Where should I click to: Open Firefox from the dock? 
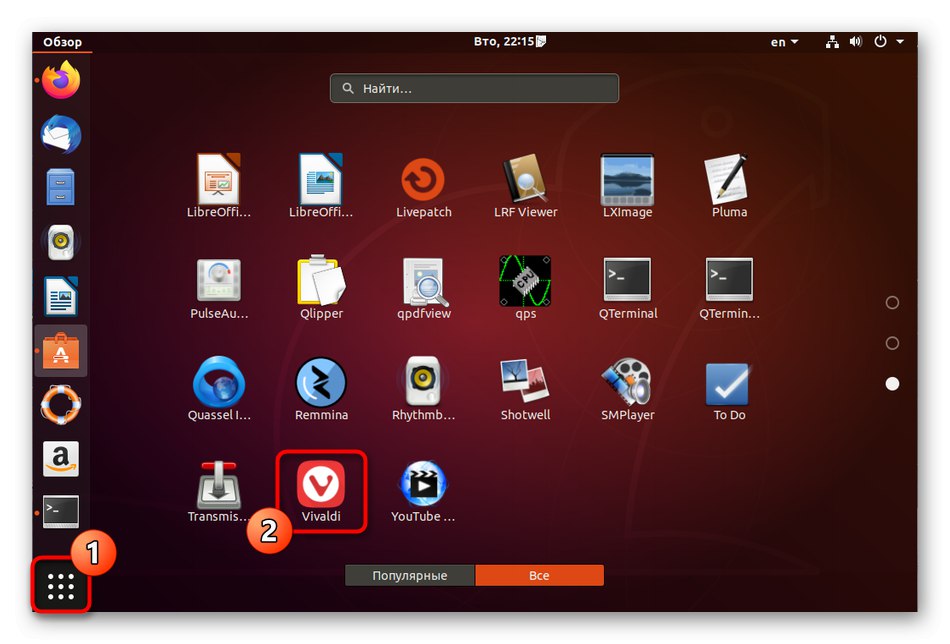(61, 81)
